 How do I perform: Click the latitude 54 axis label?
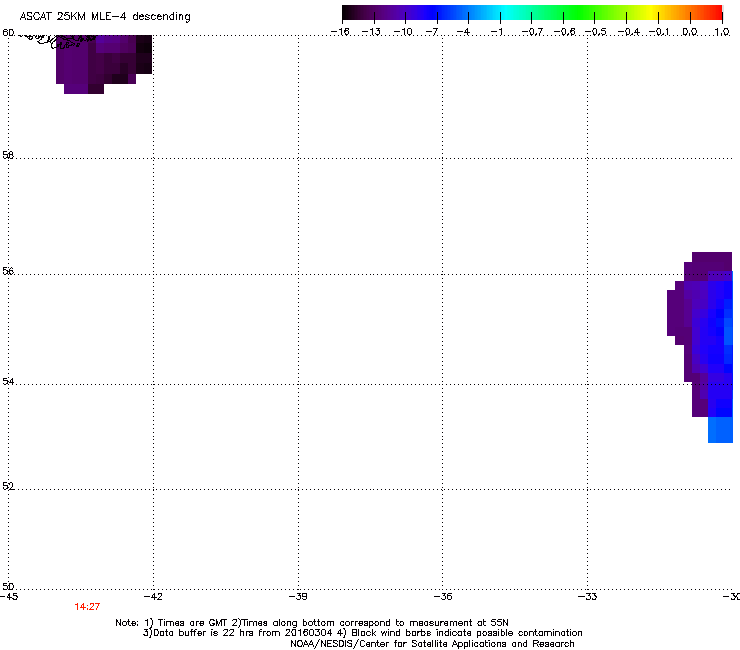[x=8, y=381]
